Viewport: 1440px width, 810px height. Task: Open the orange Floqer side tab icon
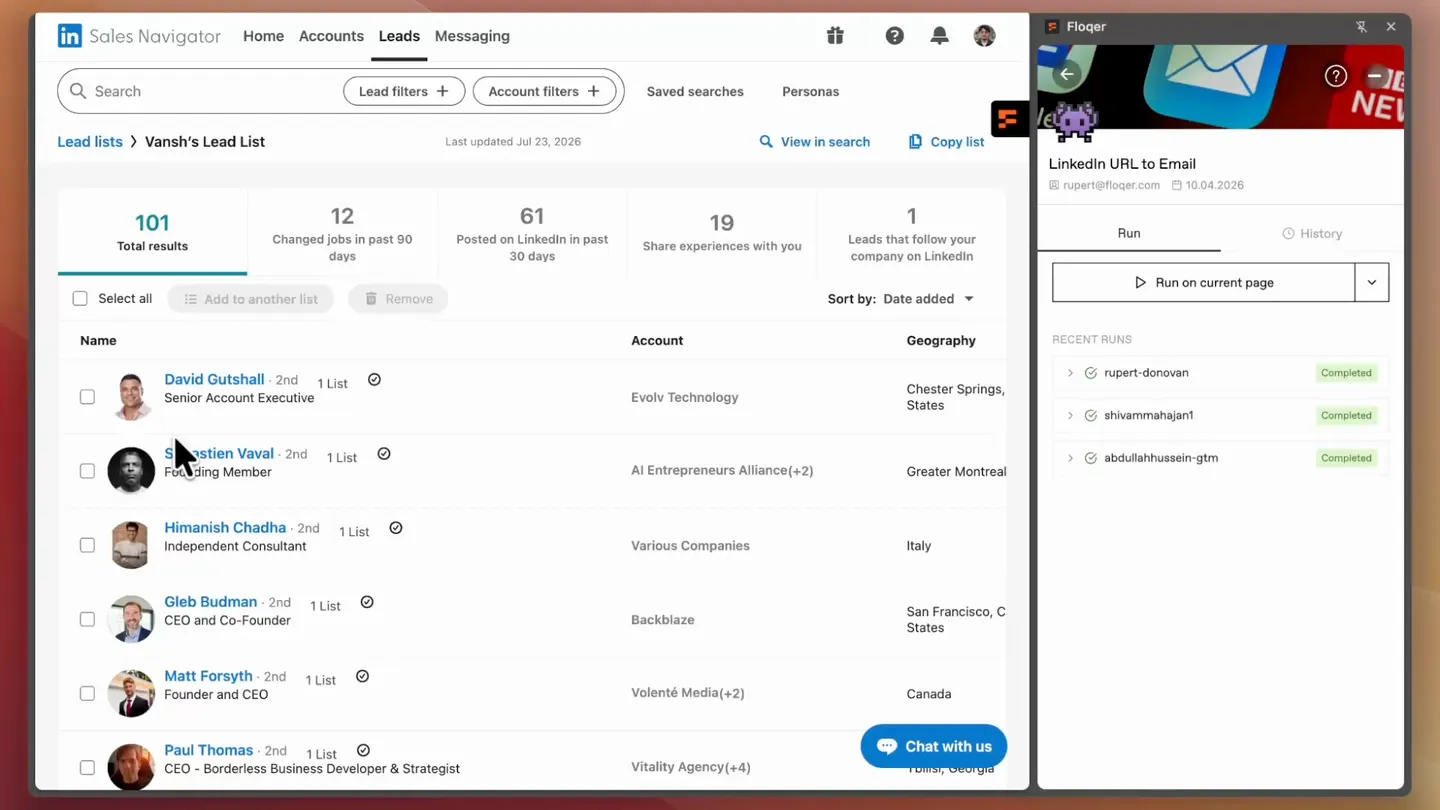1008,120
